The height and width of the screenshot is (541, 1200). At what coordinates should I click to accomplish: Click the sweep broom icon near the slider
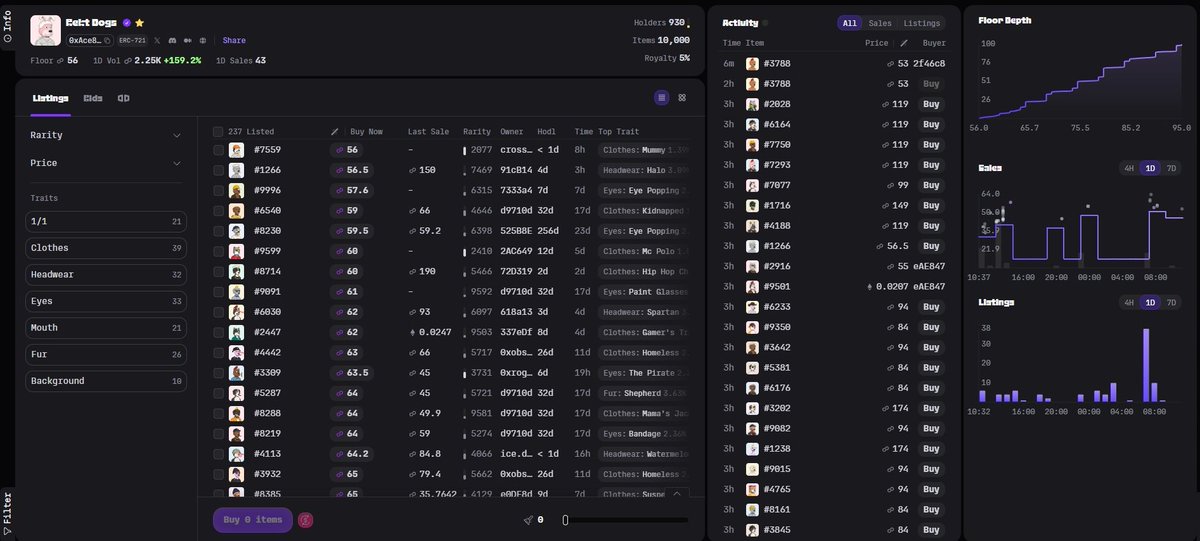point(529,520)
